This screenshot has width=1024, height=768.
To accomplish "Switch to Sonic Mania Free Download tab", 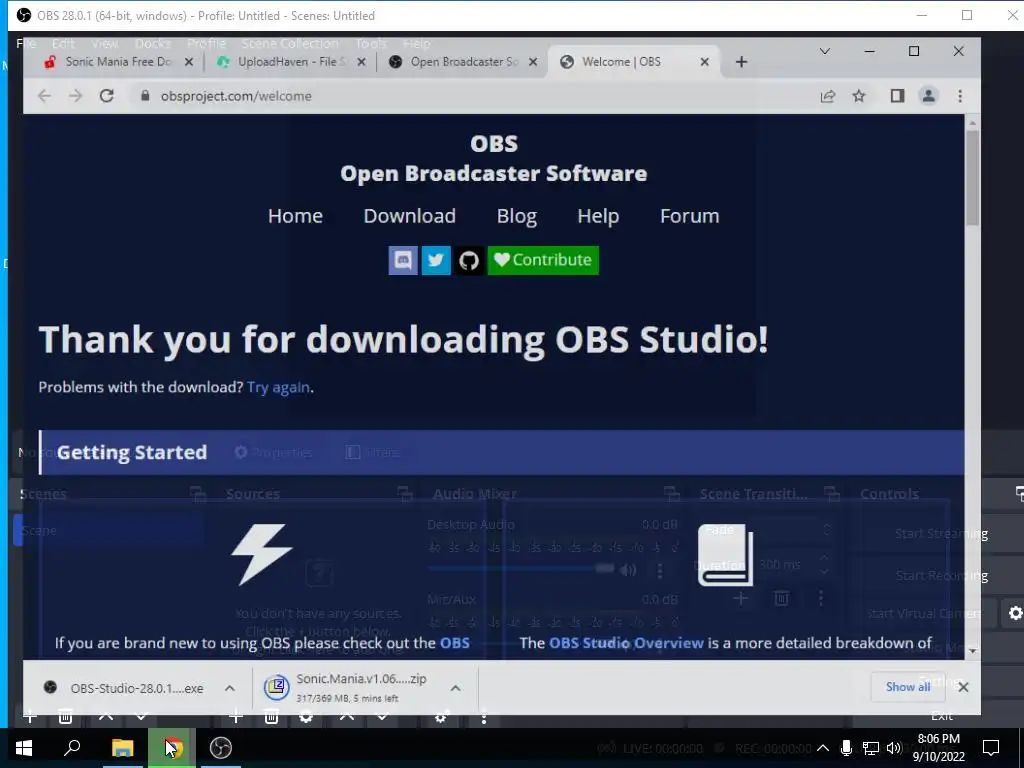I will (118, 62).
